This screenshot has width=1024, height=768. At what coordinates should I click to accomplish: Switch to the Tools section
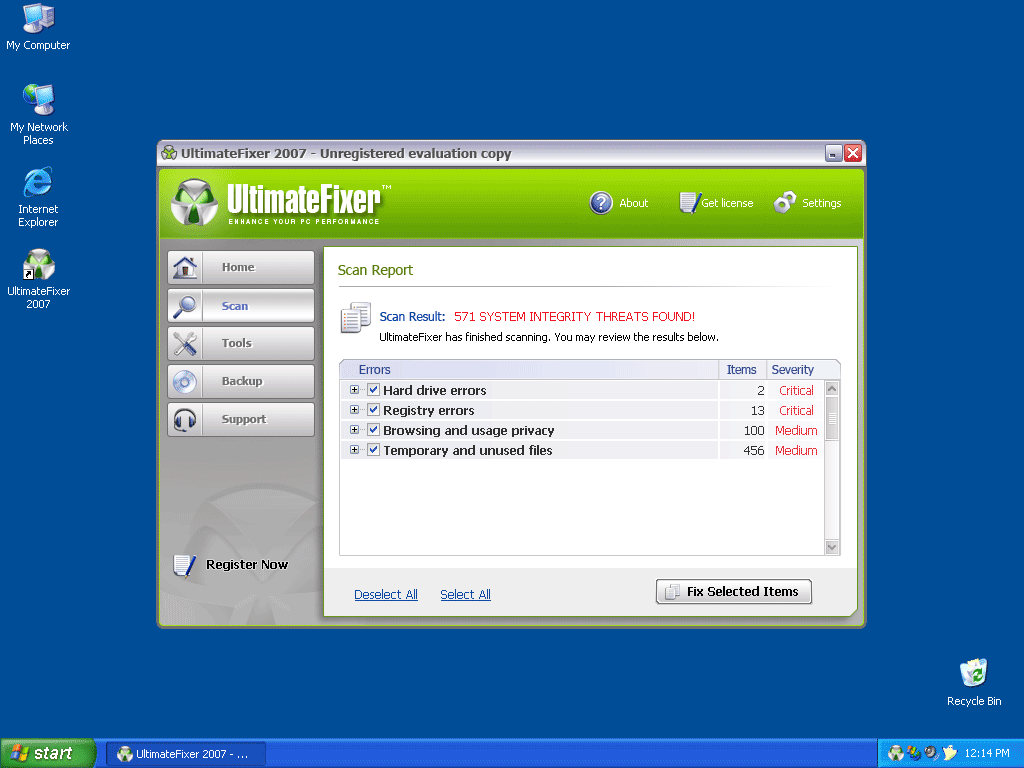click(x=240, y=343)
